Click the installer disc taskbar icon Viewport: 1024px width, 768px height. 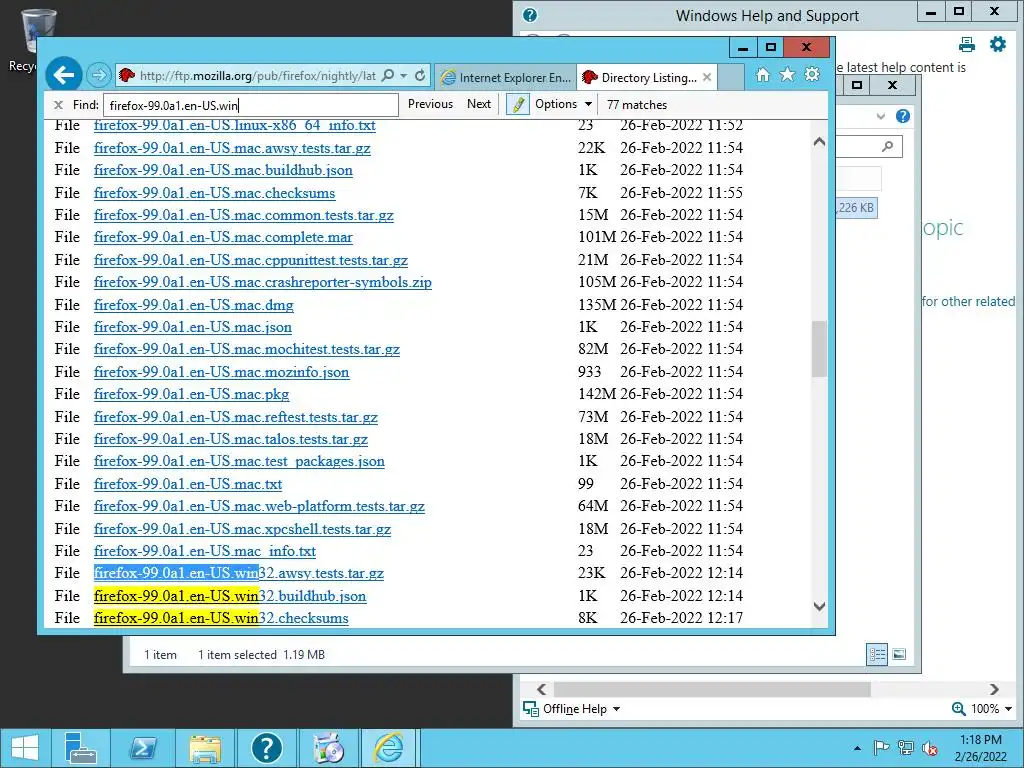[x=328, y=748]
